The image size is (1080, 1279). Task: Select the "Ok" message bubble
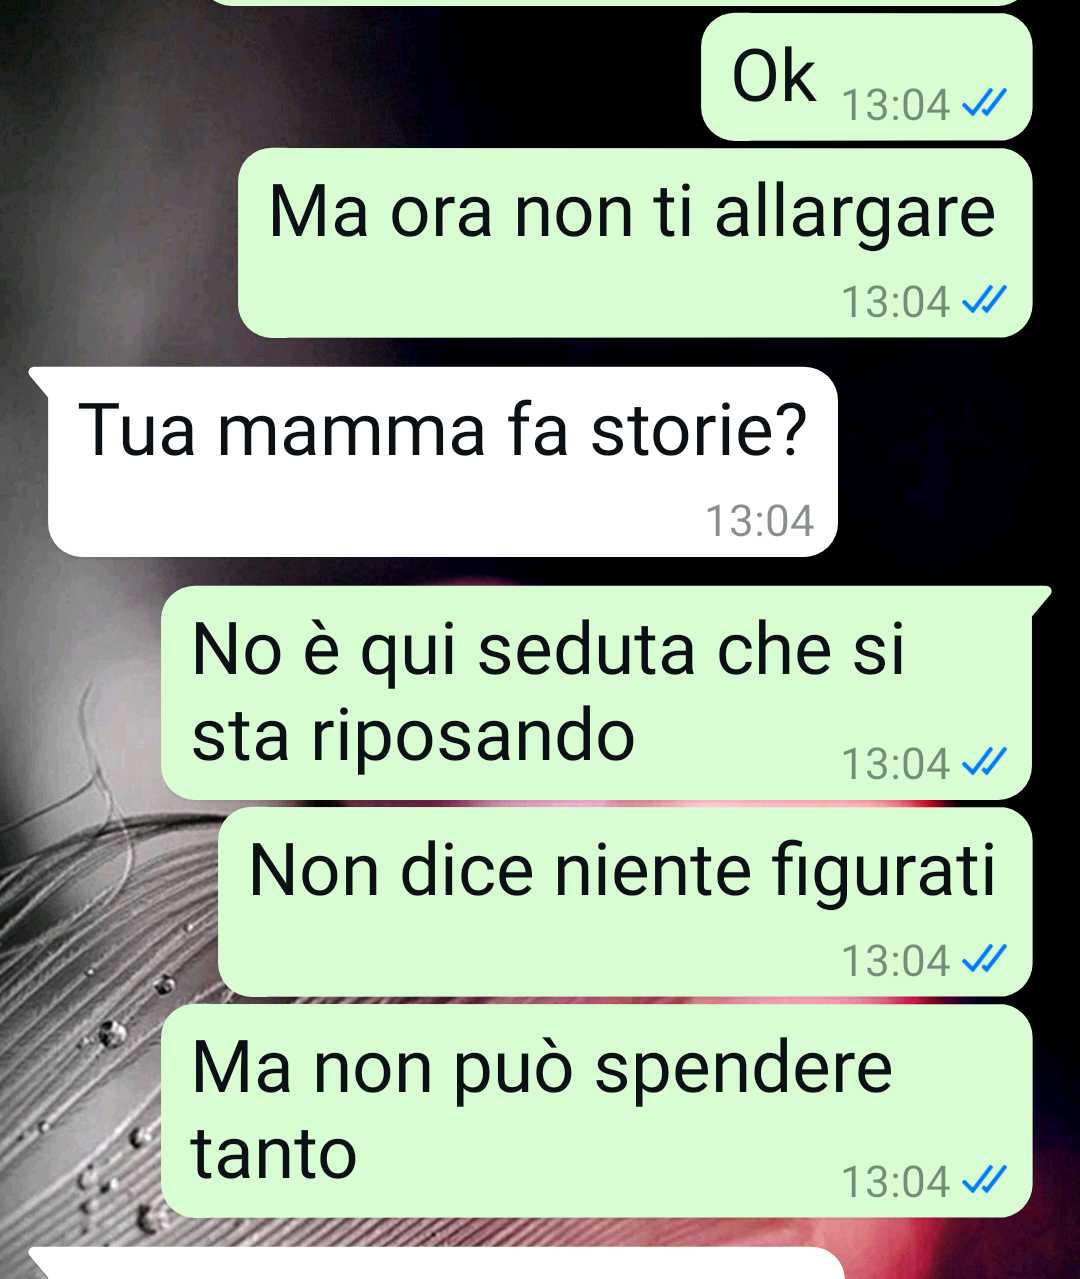click(866, 77)
